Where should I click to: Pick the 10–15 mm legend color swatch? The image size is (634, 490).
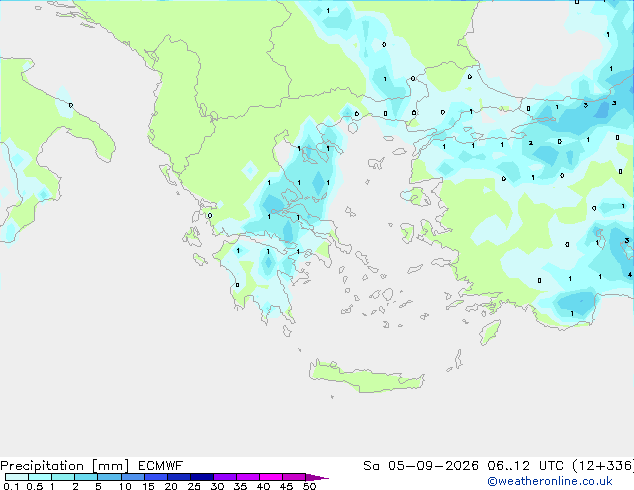[x=132, y=477]
